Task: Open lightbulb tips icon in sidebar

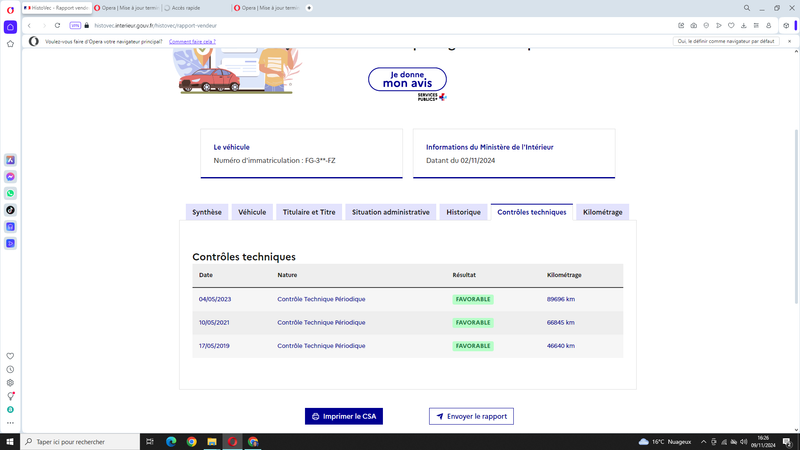Action: point(10,396)
